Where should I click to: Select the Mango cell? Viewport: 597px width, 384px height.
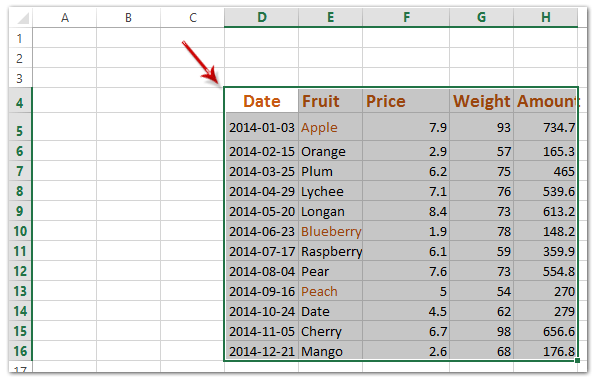(x=330, y=351)
